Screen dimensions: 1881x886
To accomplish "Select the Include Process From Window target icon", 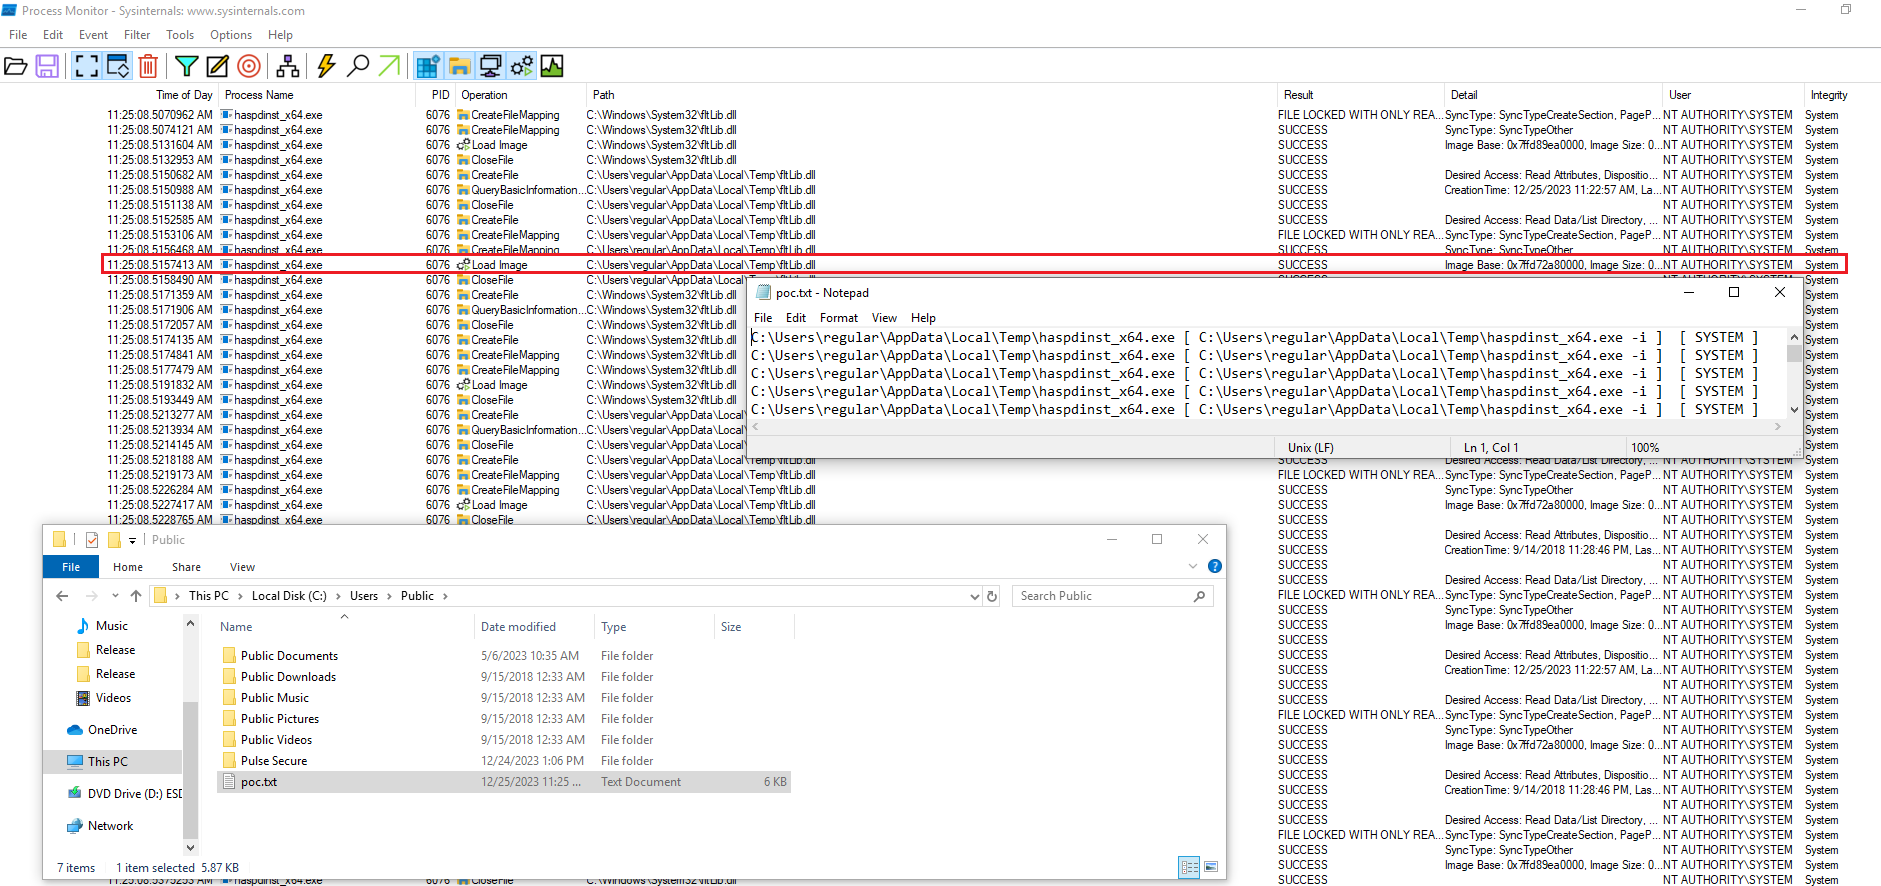I will click(249, 66).
